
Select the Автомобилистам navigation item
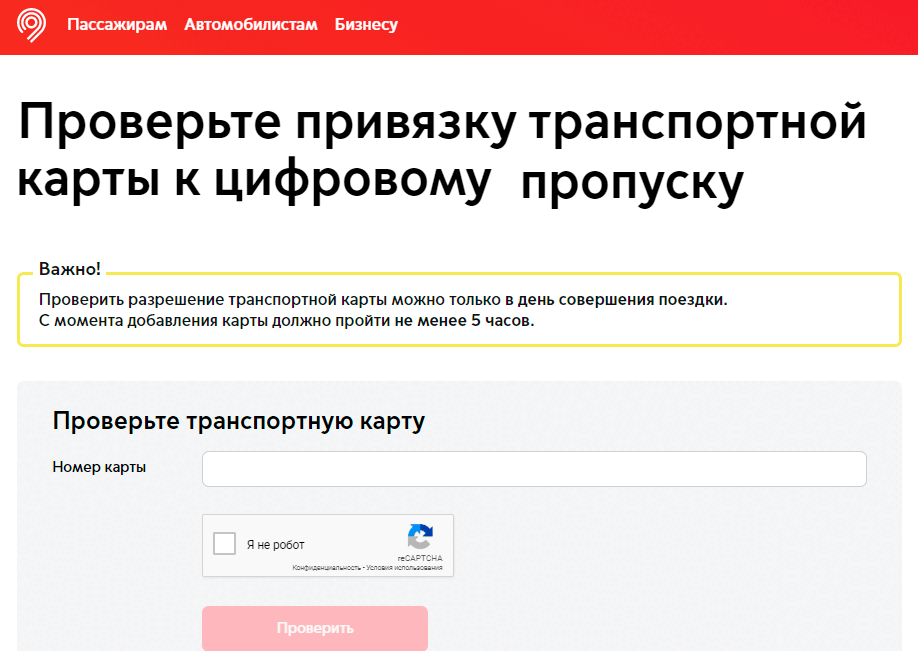(x=251, y=25)
